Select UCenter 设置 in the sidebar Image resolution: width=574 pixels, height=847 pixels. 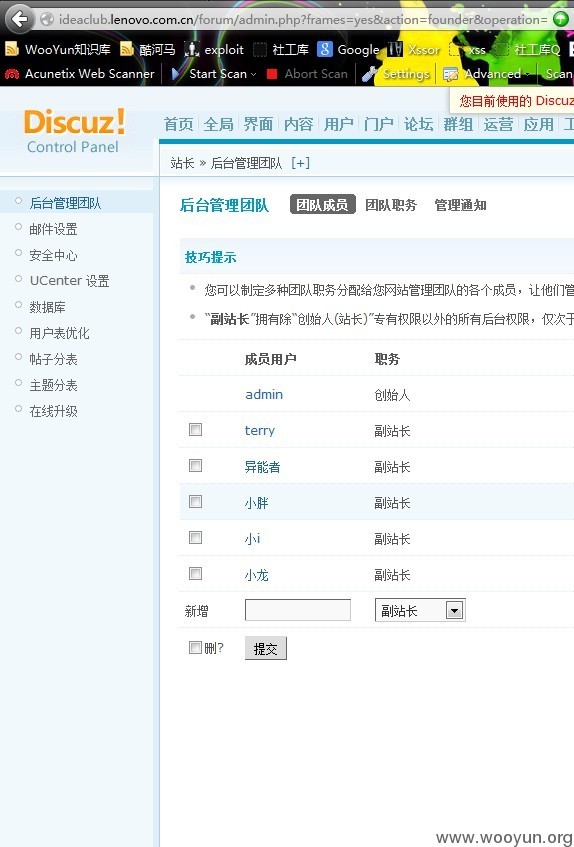pyautogui.click(x=69, y=281)
